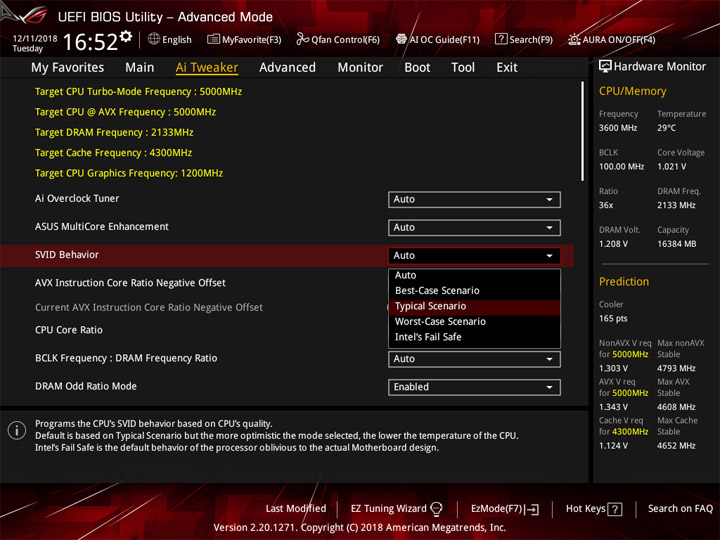Click Target CPU Graphics Frequency text
Image resolution: width=720 pixels, height=540 pixels.
[x=129, y=173]
